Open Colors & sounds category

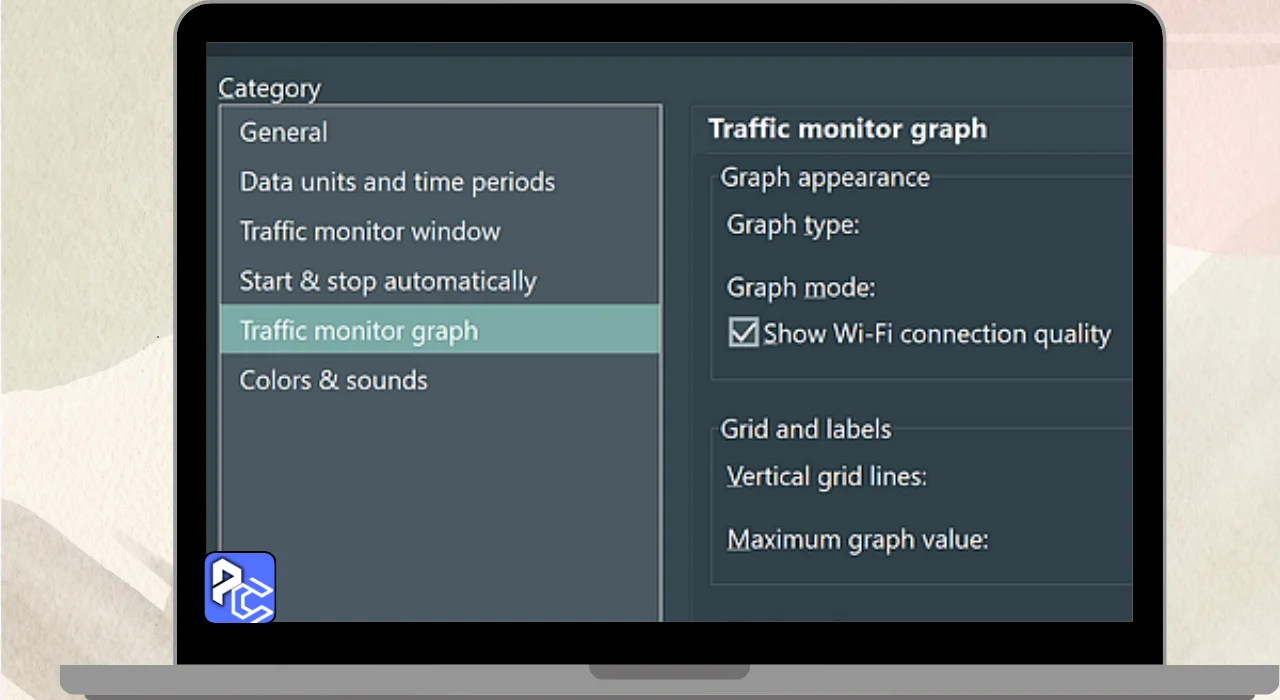click(x=440, y=380)
